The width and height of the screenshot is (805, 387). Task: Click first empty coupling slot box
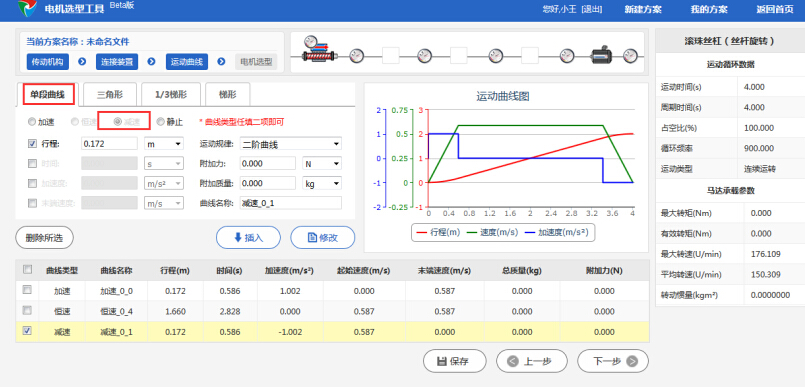pos(391,55)
